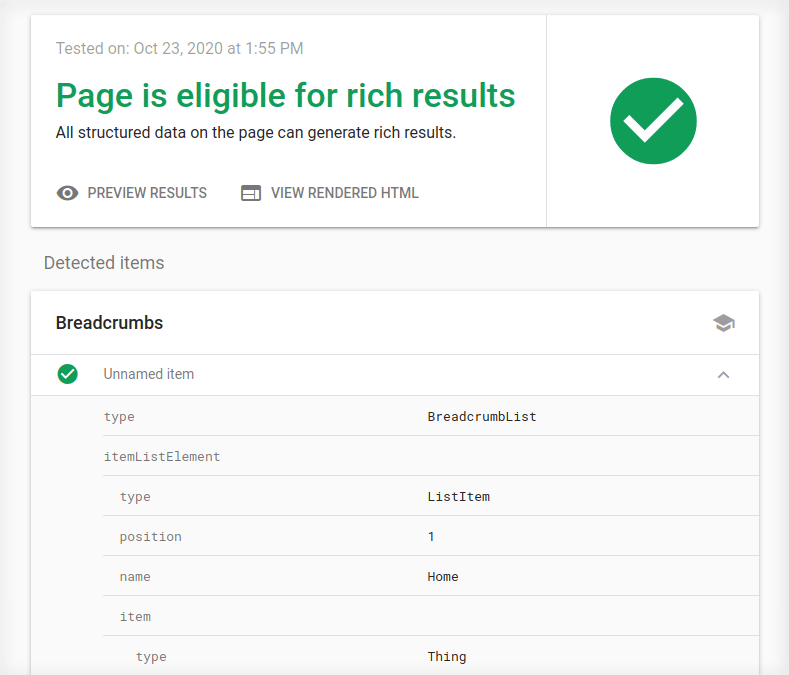Image resolution: width=789 pixels, height=675 pixels.
Task: Click the BreadcrumbList type value
Action: (x=481, y=416)
